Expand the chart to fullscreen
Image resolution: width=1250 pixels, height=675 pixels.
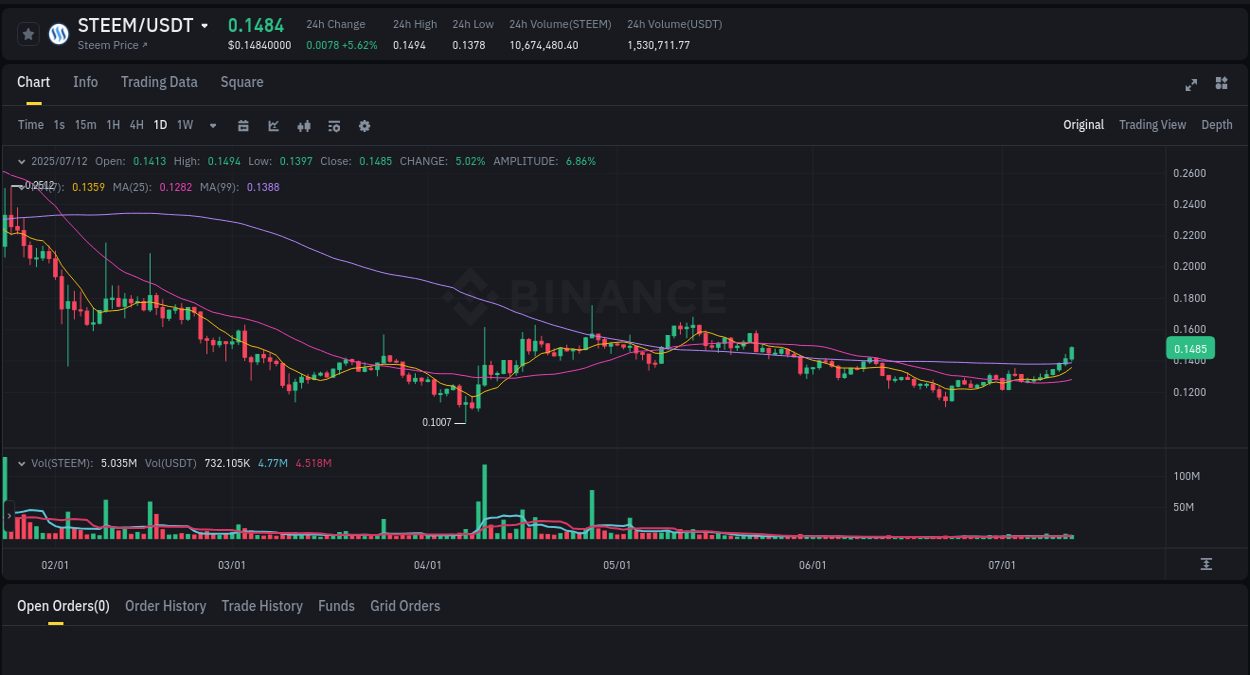click(1190, 85)
